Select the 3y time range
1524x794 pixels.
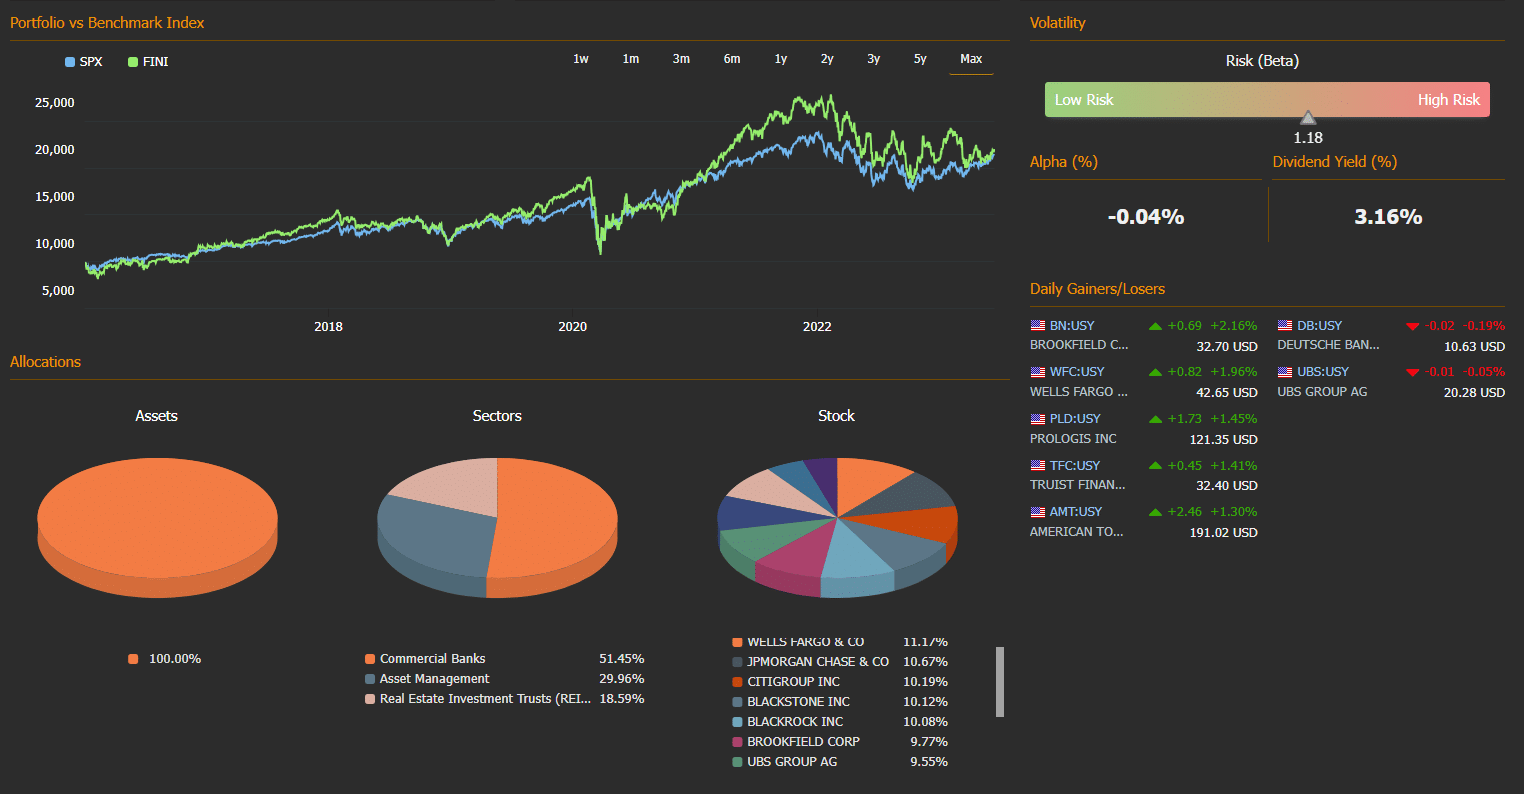coord(874,59)
